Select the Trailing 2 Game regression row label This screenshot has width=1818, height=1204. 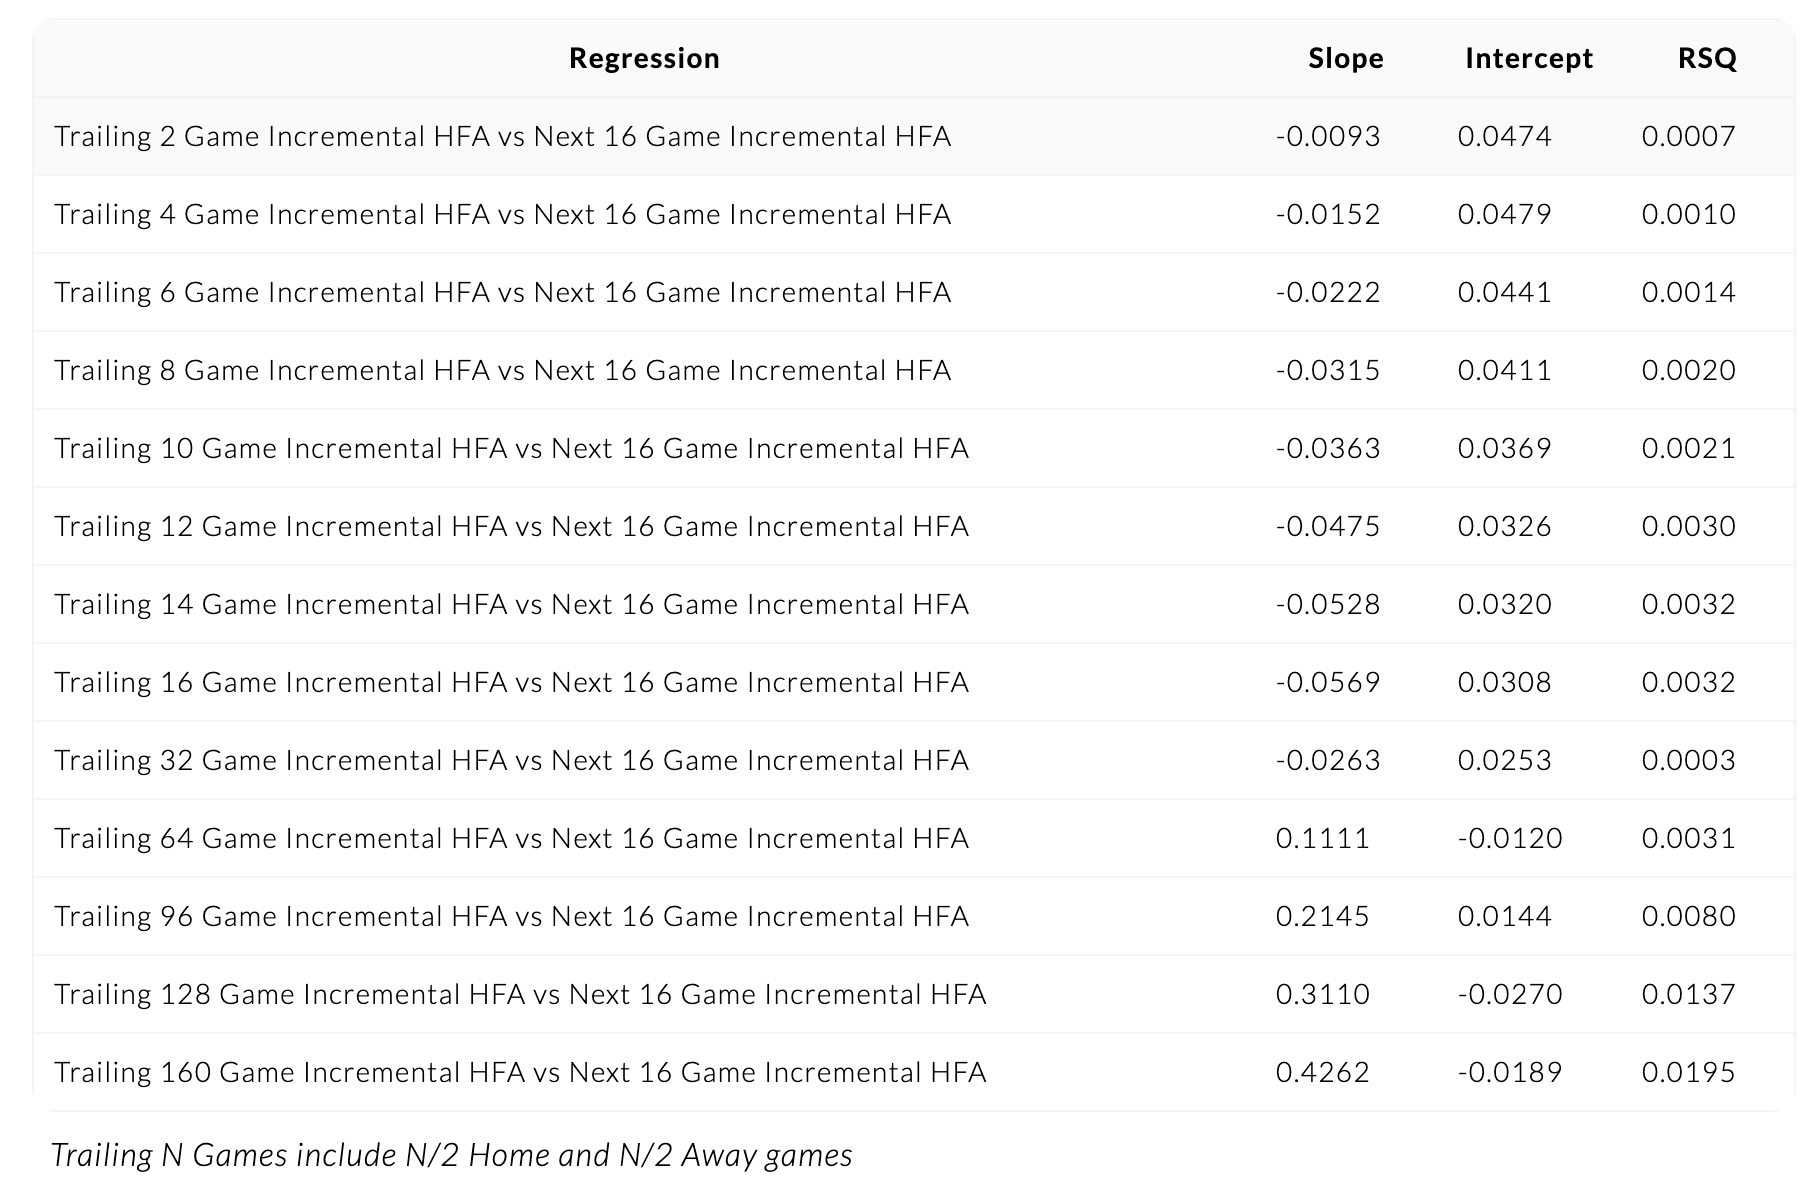pyautogui.click(x=502, y=136)
